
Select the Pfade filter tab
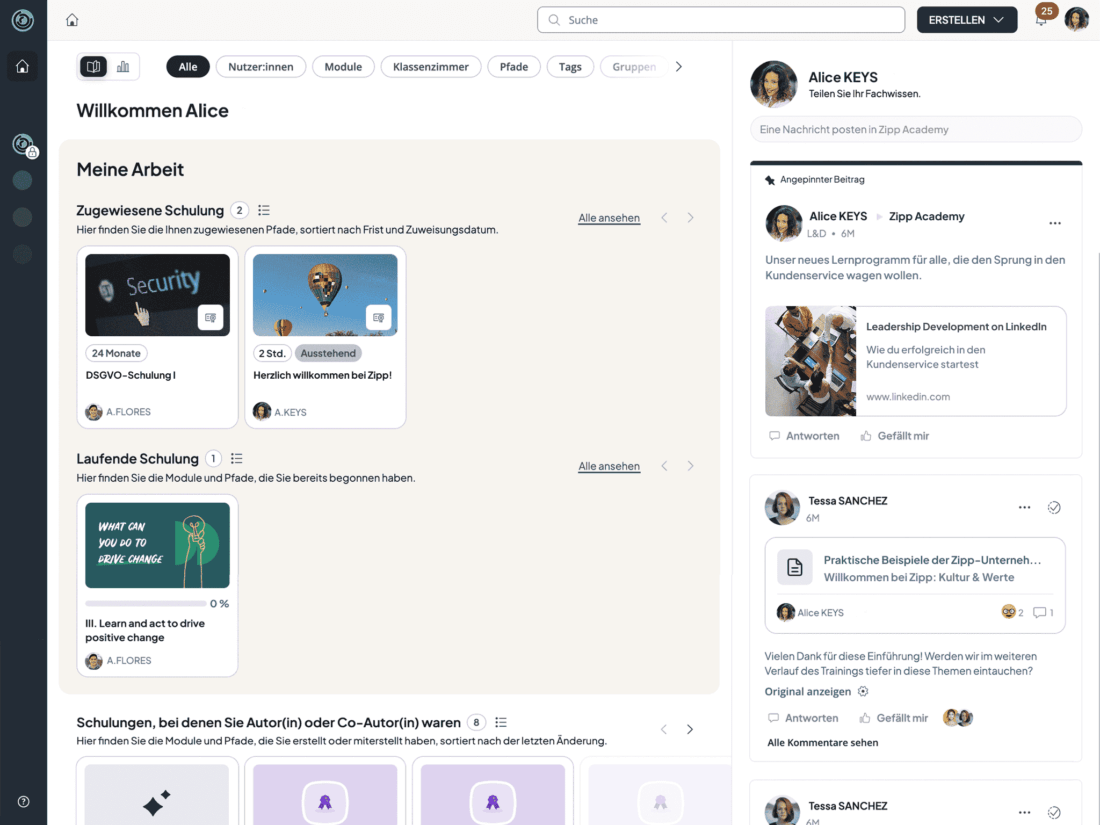tap(514, 67)
